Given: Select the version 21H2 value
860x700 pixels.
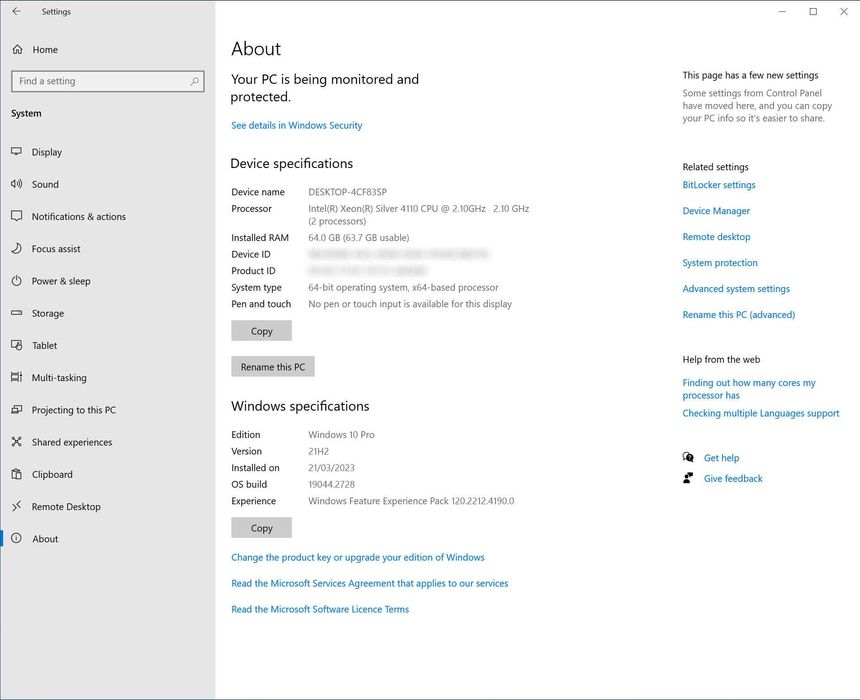Looking at the screenshot, I should tap(319, 451).
